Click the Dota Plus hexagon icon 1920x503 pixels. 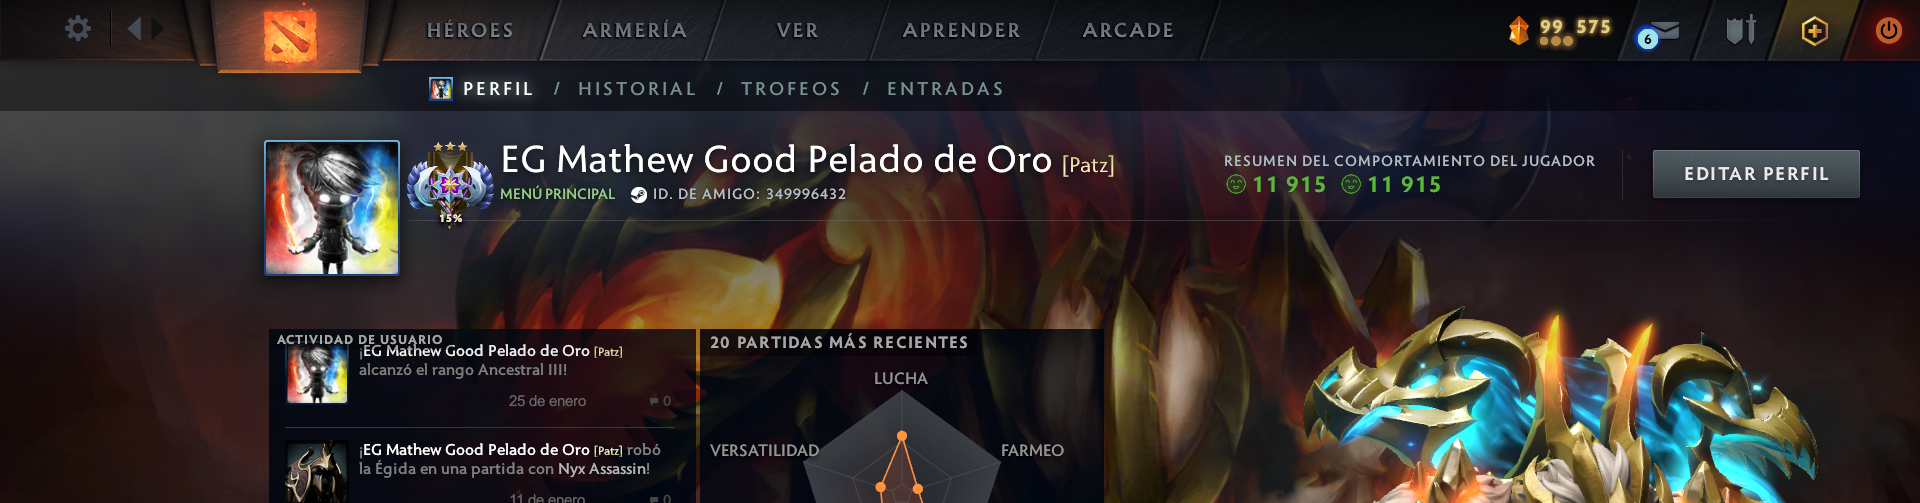coord(1814,31)
